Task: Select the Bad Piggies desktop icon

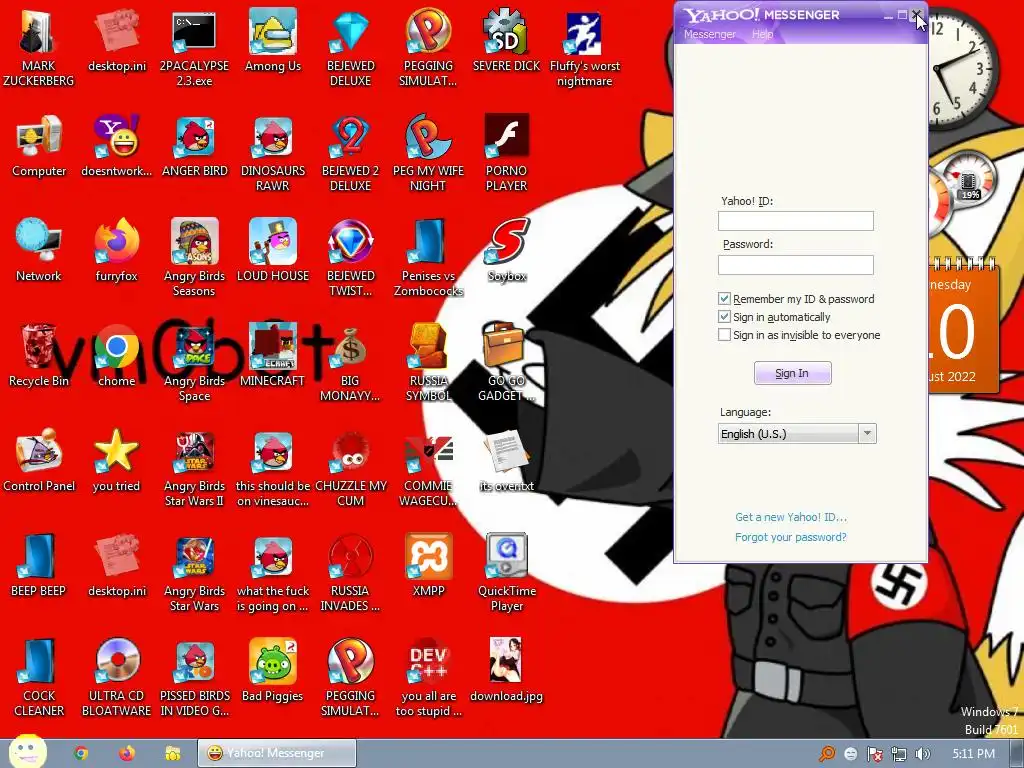Action: point(272,671)
